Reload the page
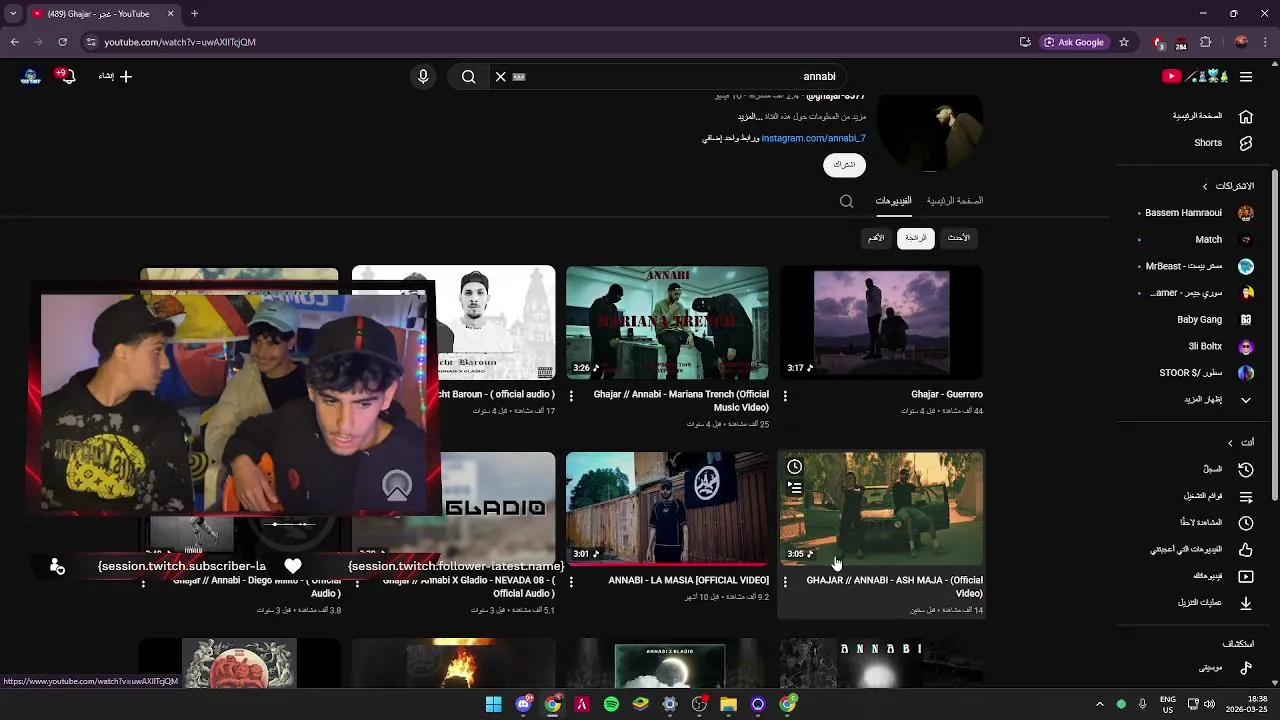 point(62,42)
